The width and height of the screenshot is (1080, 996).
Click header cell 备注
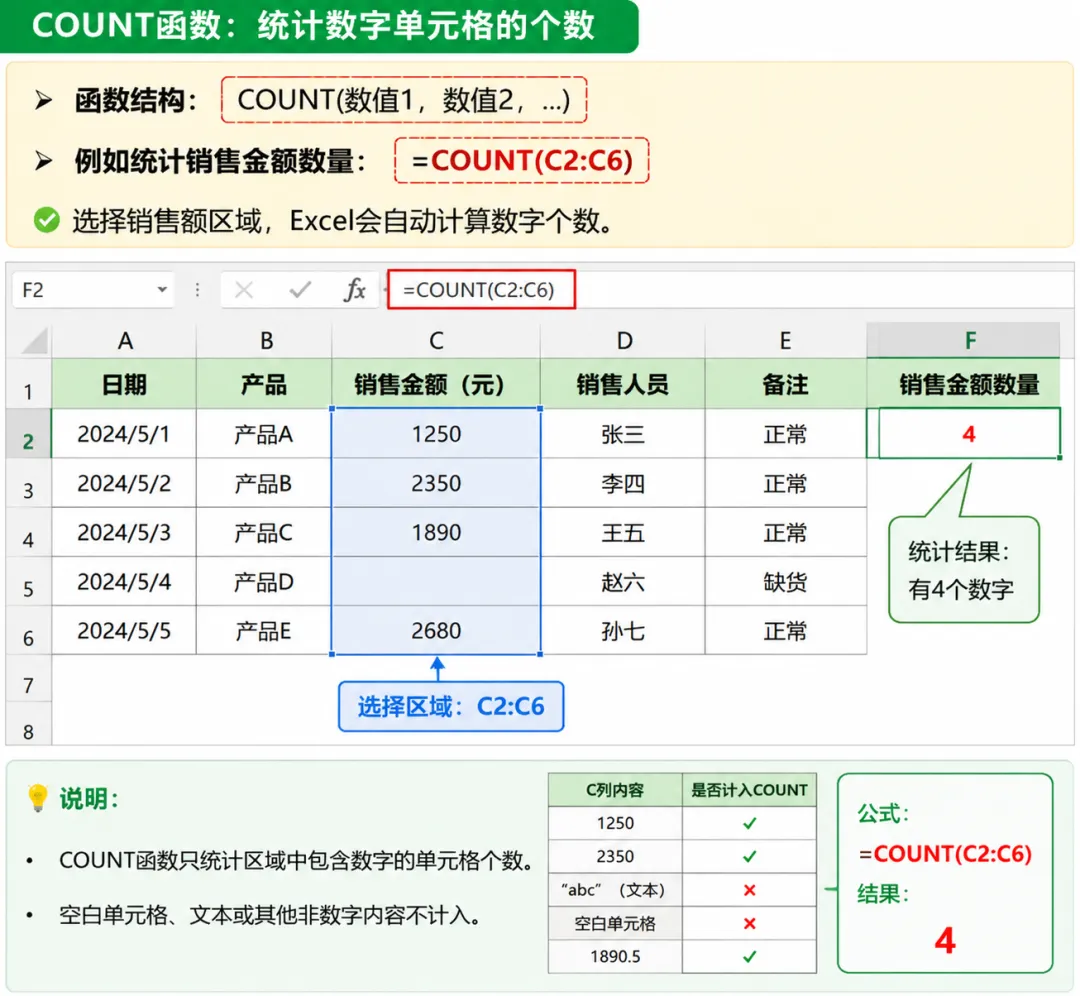785,384
